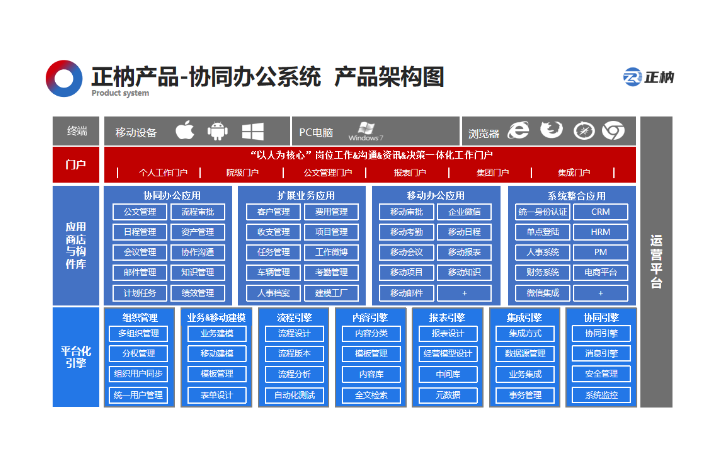
Task: Select the 会议管理 box
Action: 140,252
